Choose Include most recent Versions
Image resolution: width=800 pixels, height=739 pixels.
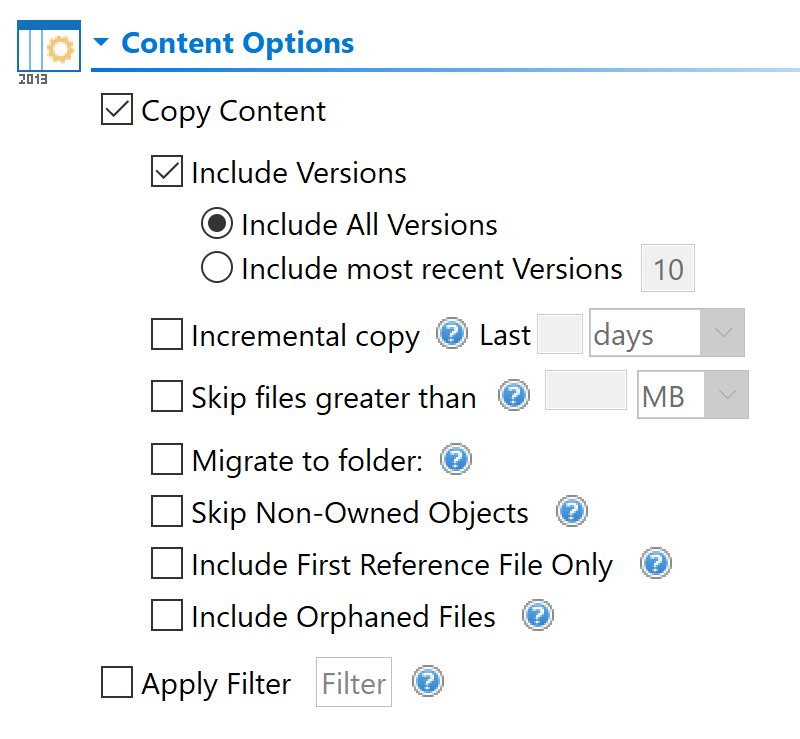click(216, 268)
